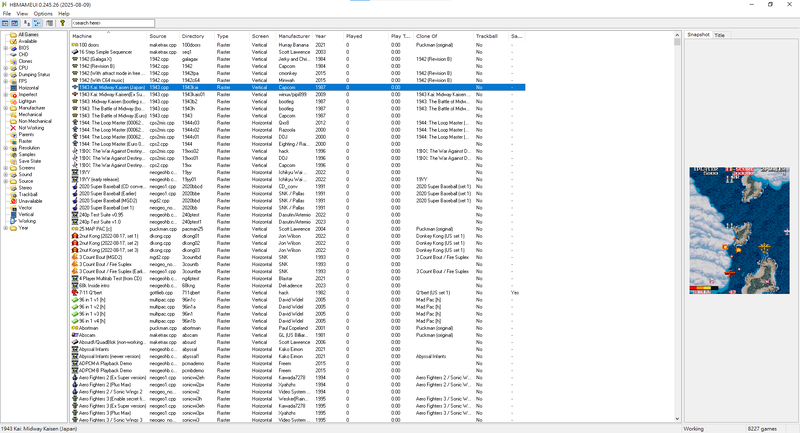Select the Samples filter icon
The image size is (800, 433).
tap(13, 155)
